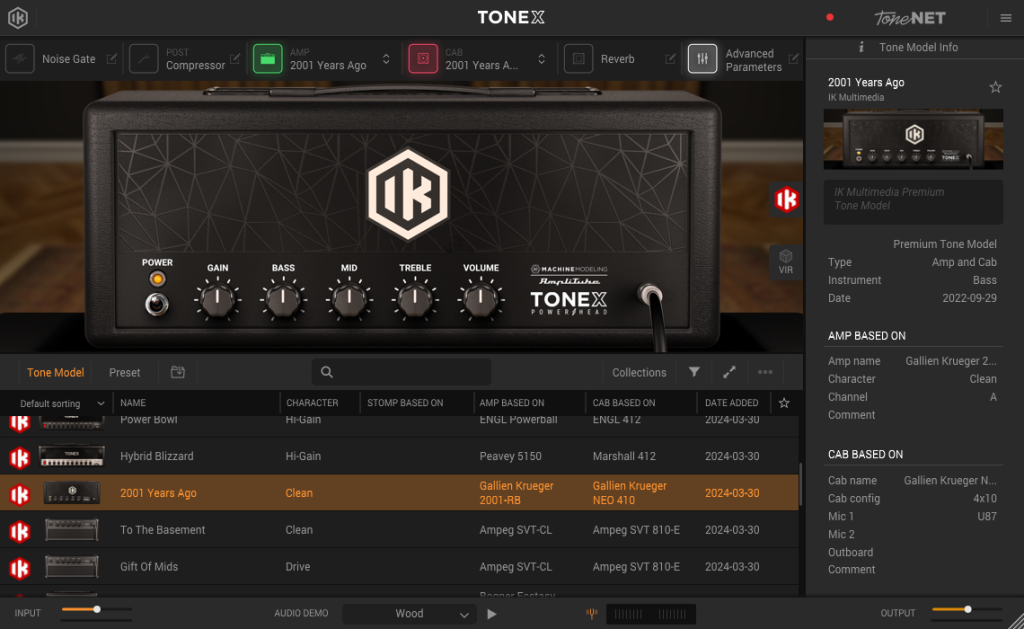Open the Default sorting dropdown

coord(62,404)
